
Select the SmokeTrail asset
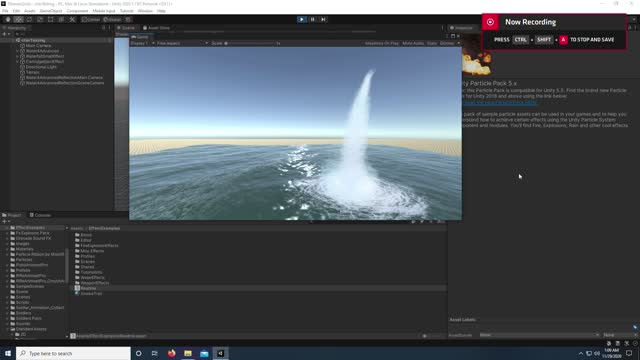(x=91, y=293)
